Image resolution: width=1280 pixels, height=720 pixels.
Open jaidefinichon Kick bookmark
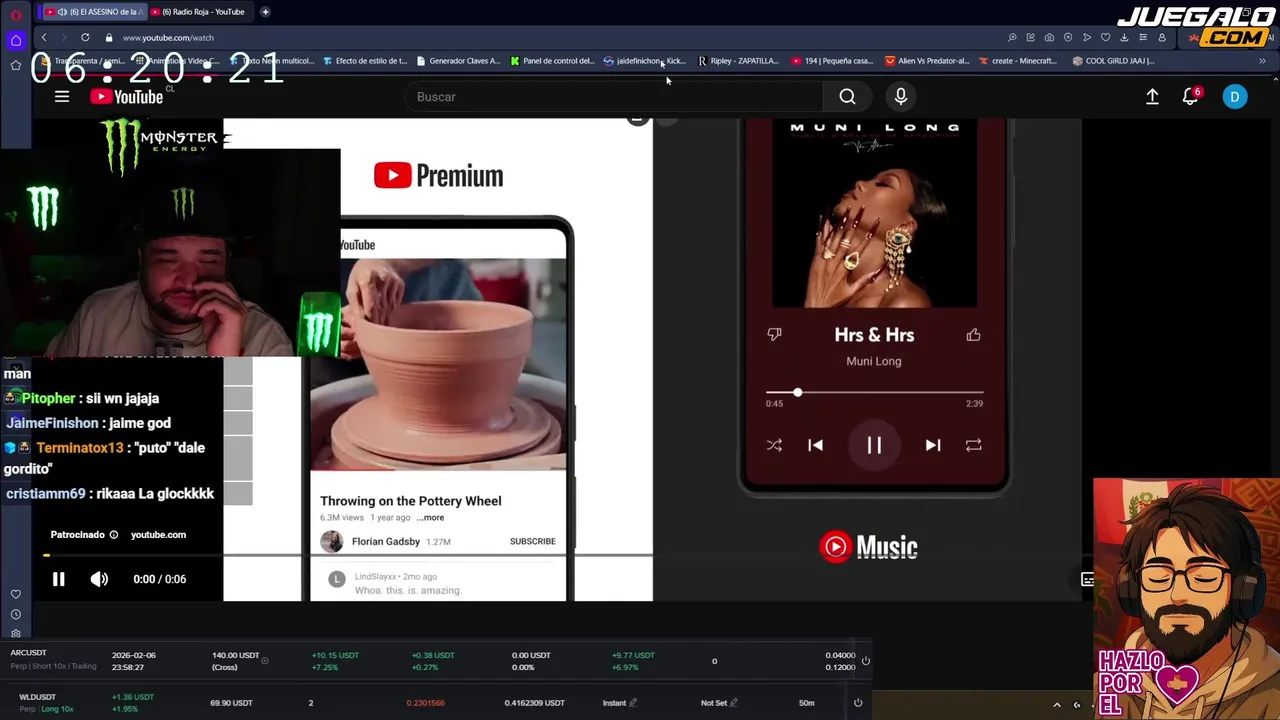(x=645, y=61)
